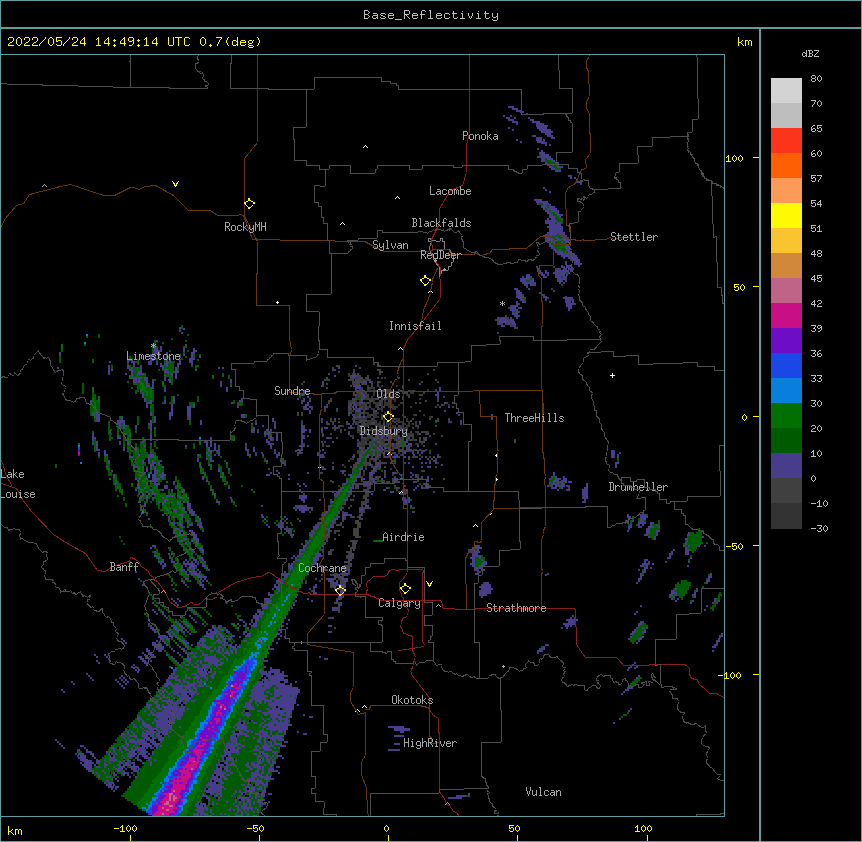Viewport: 862px width, 842px height.
Task: Pick the magenta swatch below 42 dBZ
Action: tap(786, 315)
